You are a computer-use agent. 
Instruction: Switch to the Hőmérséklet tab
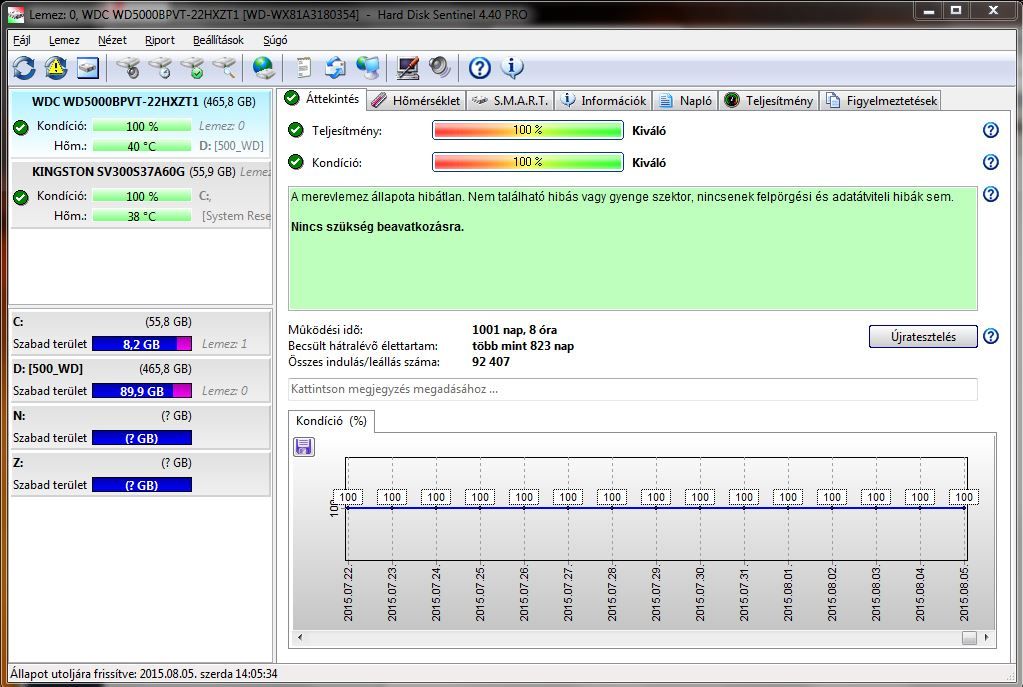416,100
